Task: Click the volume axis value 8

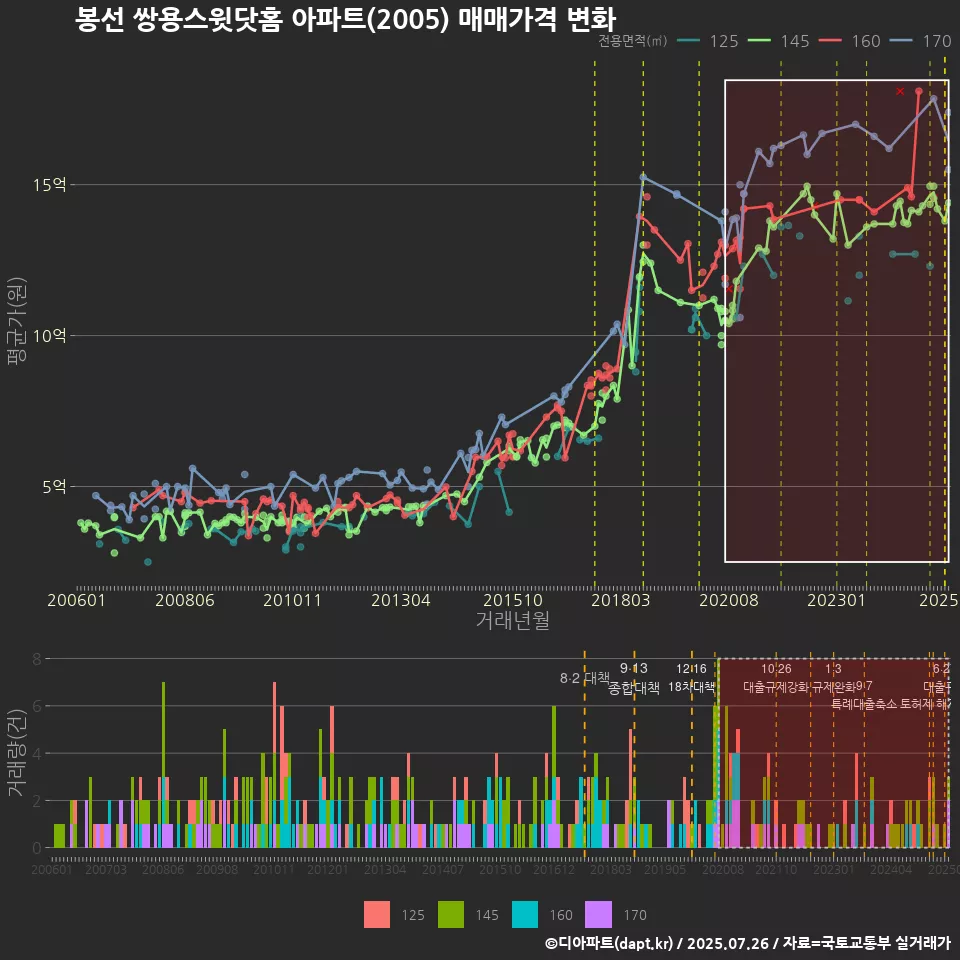Action: click(x=37, y=659)
